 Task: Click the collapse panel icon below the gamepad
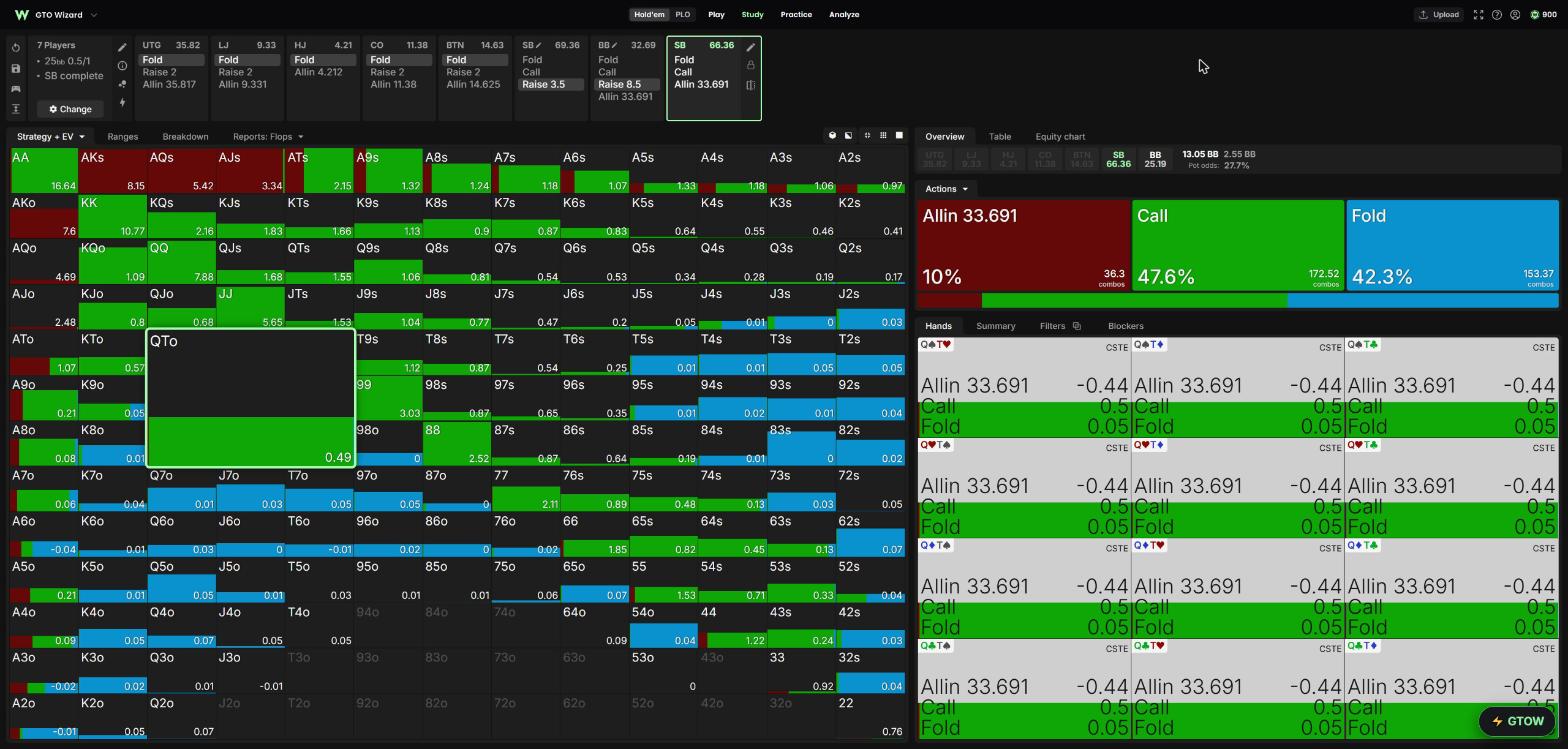pos(16,109)
